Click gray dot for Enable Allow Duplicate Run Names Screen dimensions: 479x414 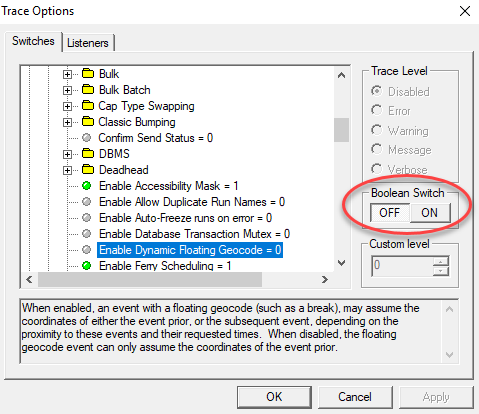pyautogui.click(x=87, y=202)
